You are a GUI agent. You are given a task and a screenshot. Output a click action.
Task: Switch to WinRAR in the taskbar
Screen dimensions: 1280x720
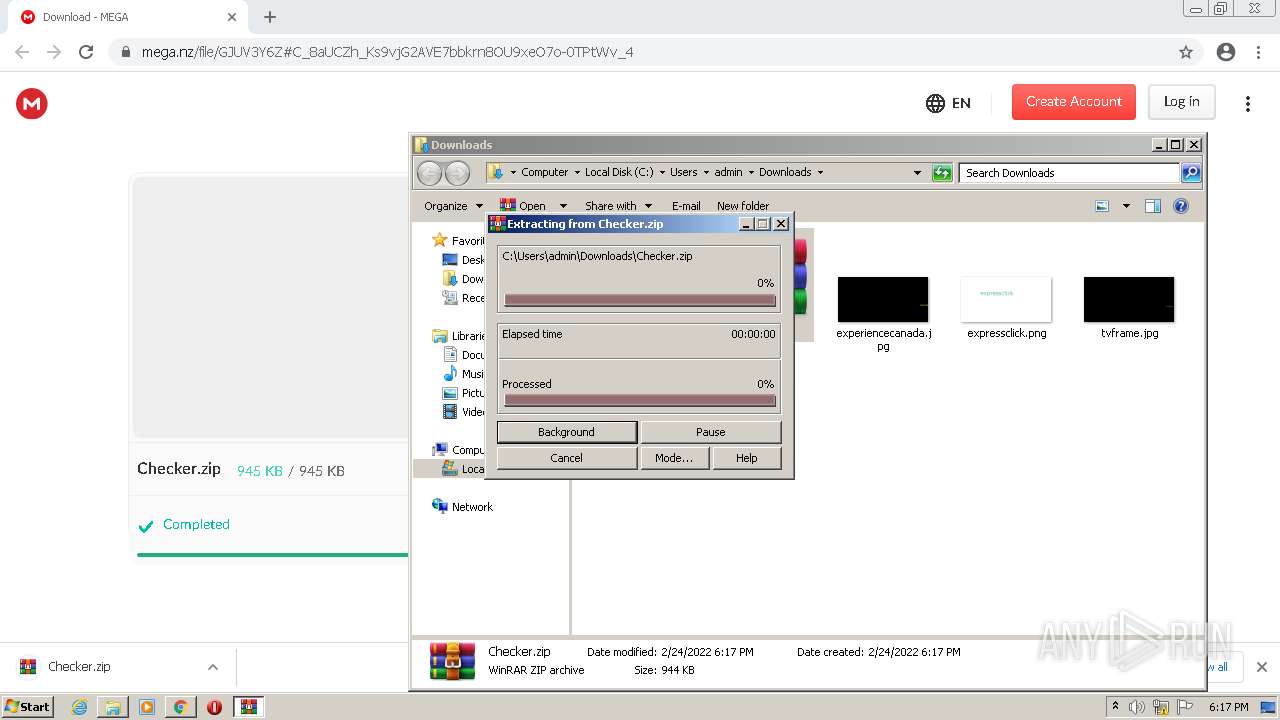click(x=248, y=707)
